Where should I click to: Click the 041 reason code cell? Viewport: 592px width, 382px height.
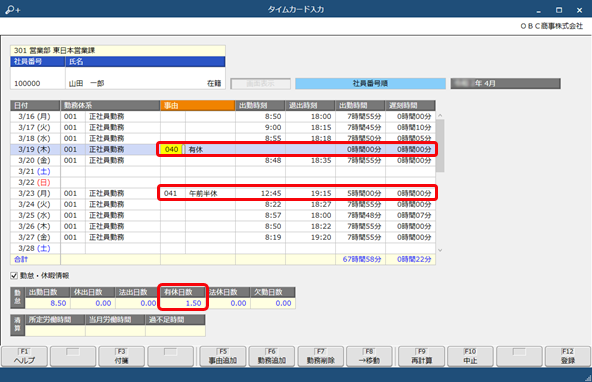tap(173, 193)
